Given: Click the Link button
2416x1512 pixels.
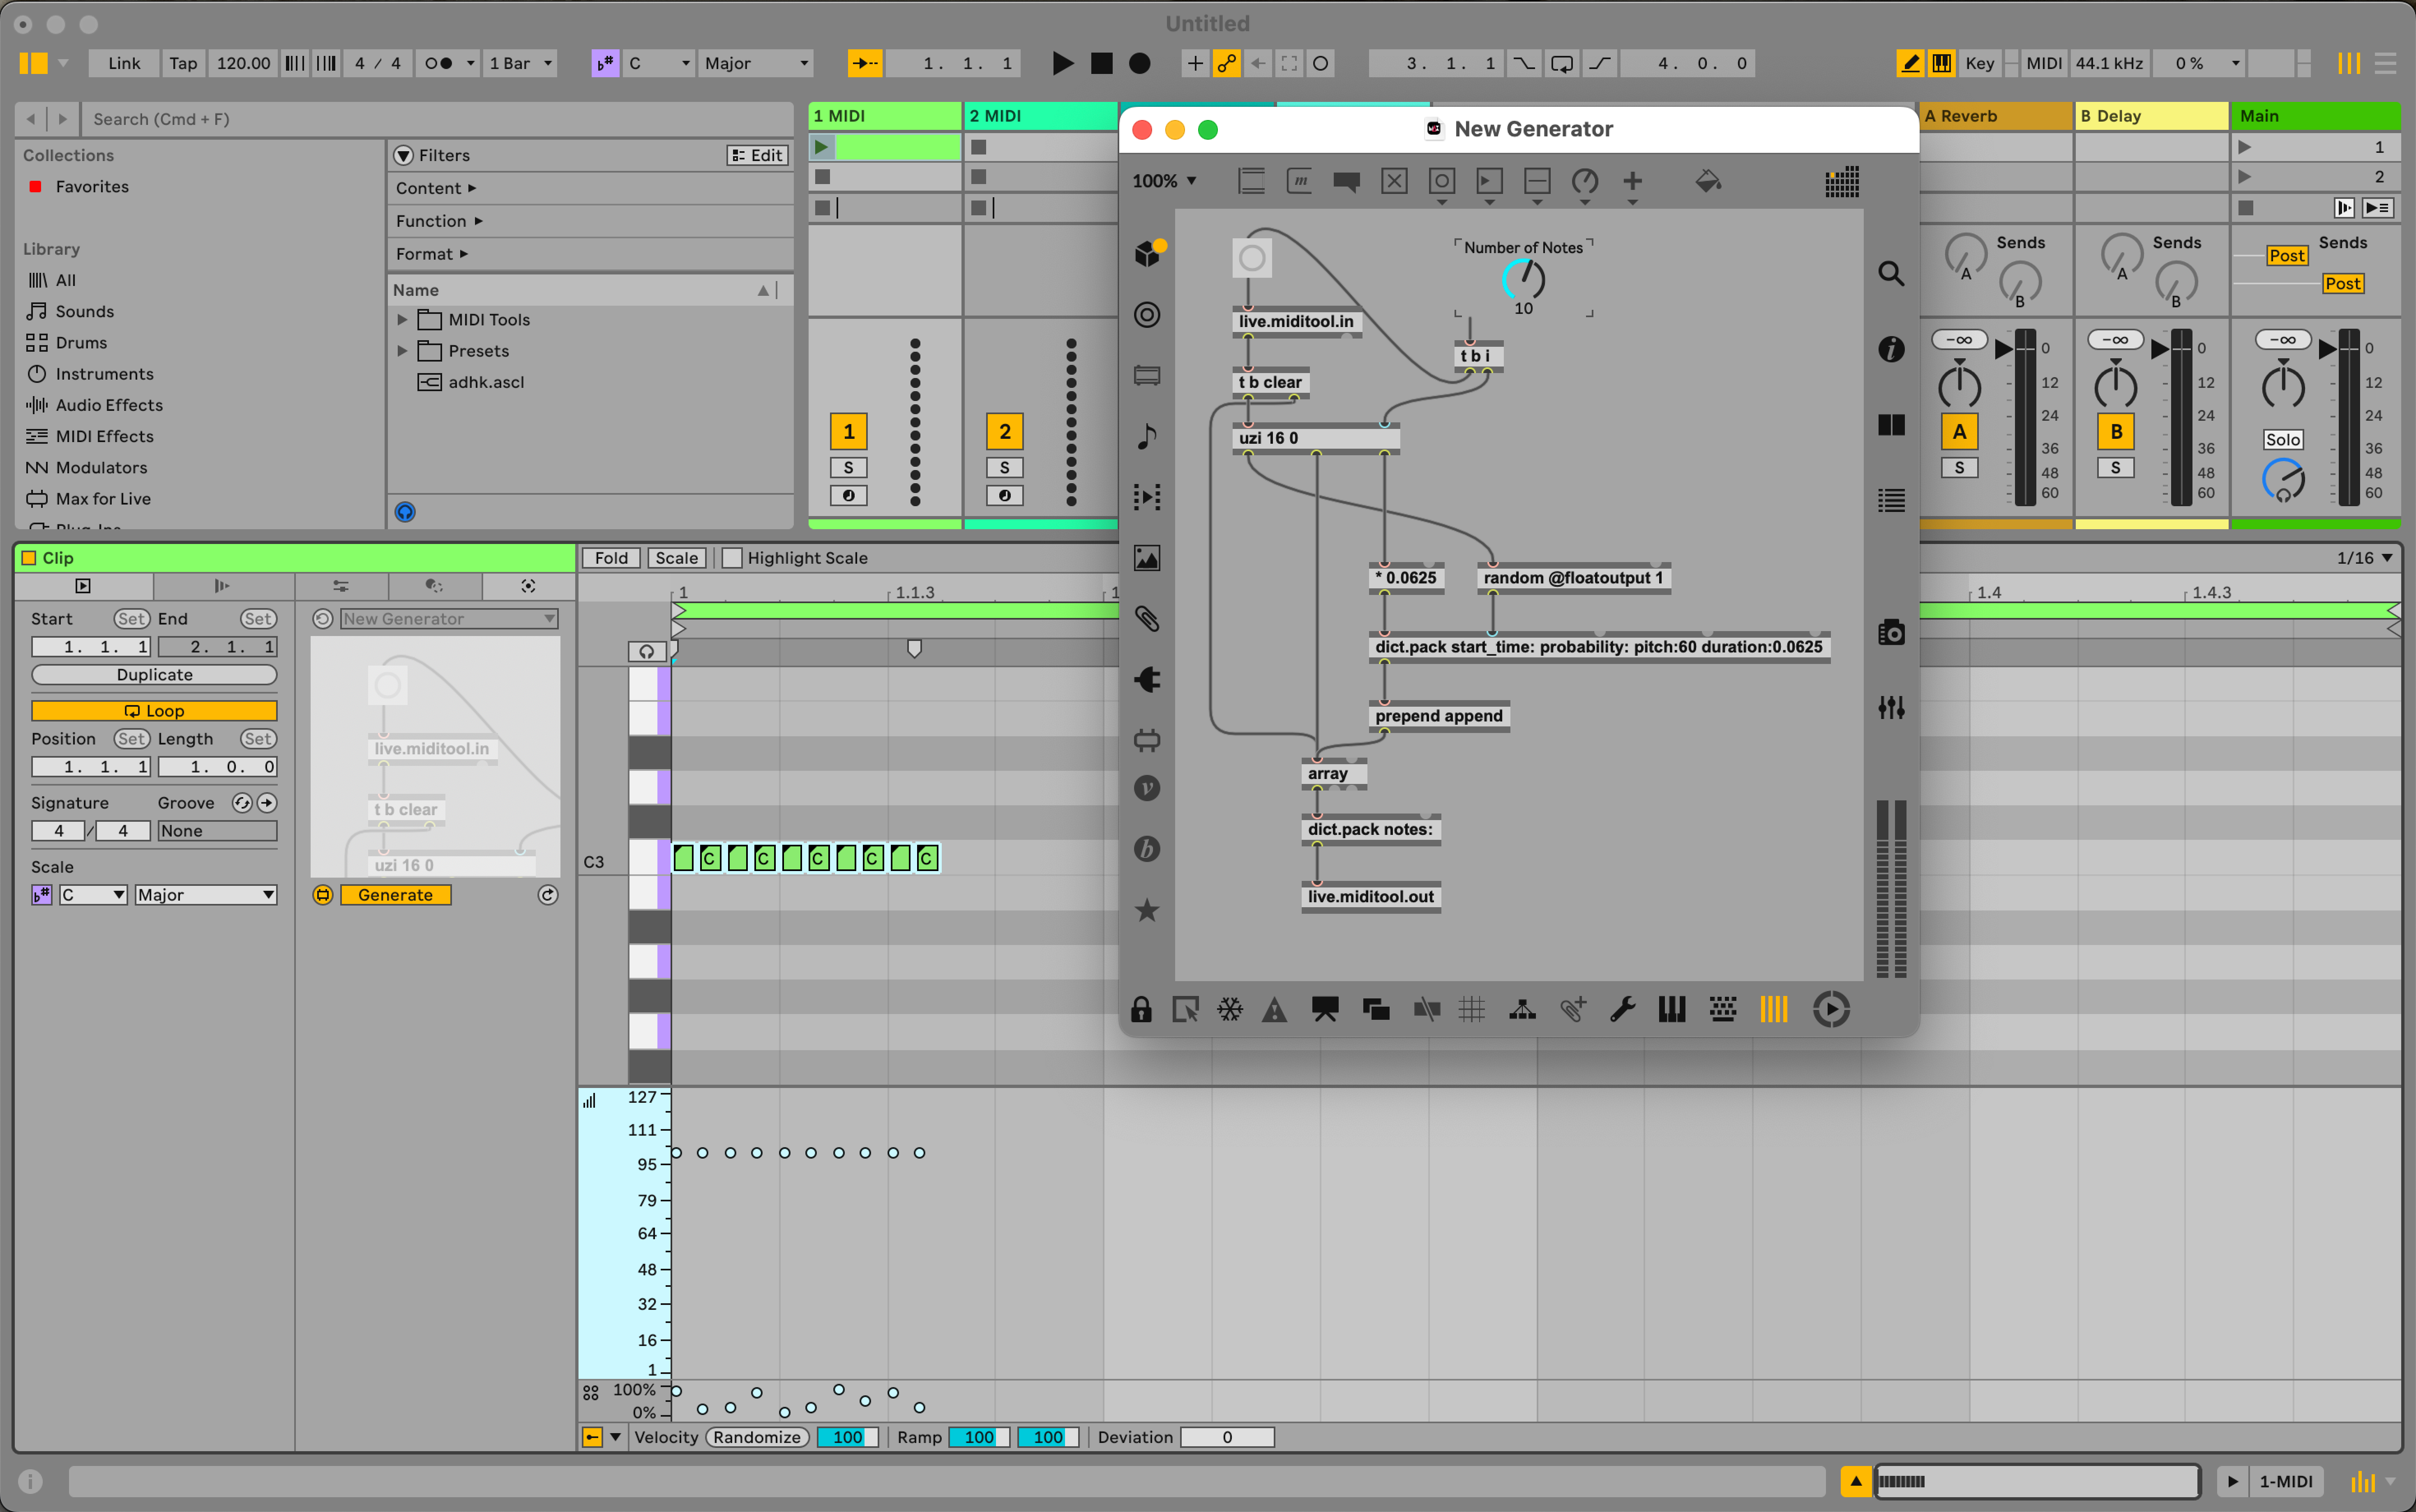Looking at the screenshot, I should [124, 63].
